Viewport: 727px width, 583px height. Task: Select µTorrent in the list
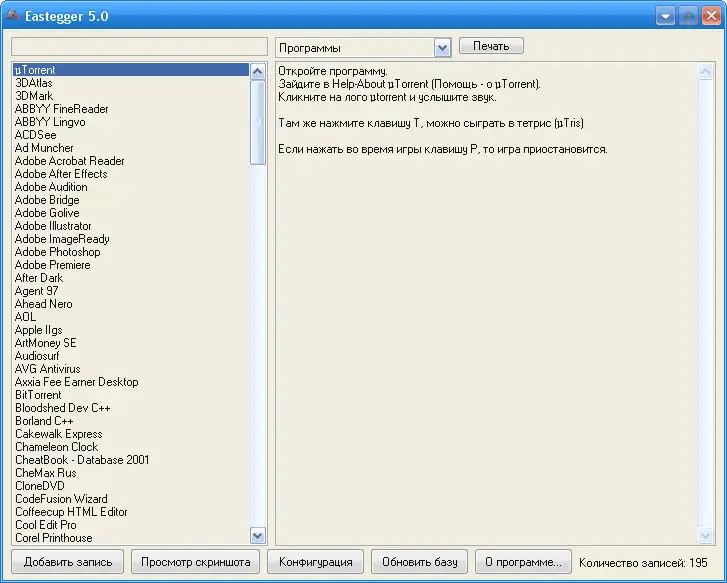(131, 70)
